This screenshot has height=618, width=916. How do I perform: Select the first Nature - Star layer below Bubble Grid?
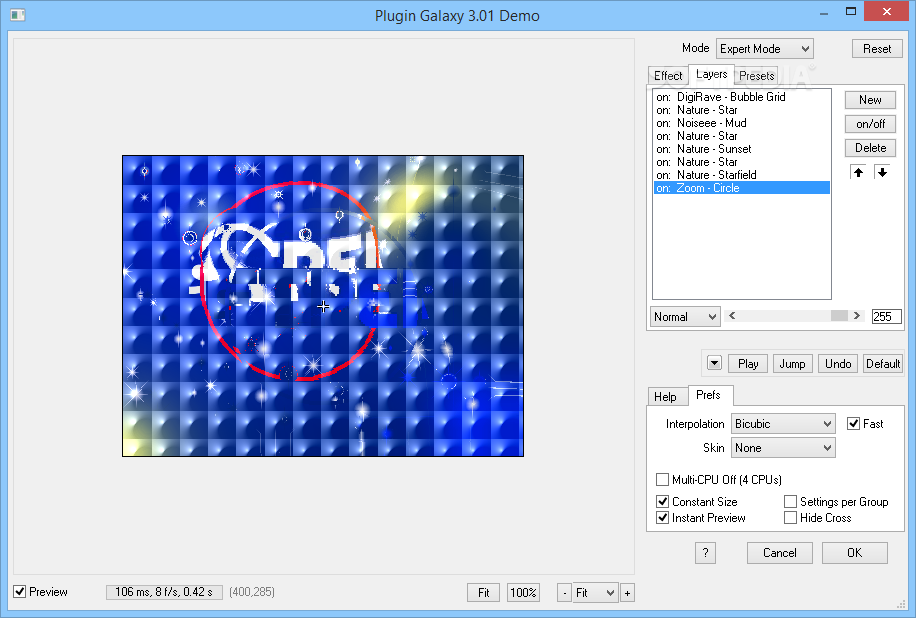741,110
